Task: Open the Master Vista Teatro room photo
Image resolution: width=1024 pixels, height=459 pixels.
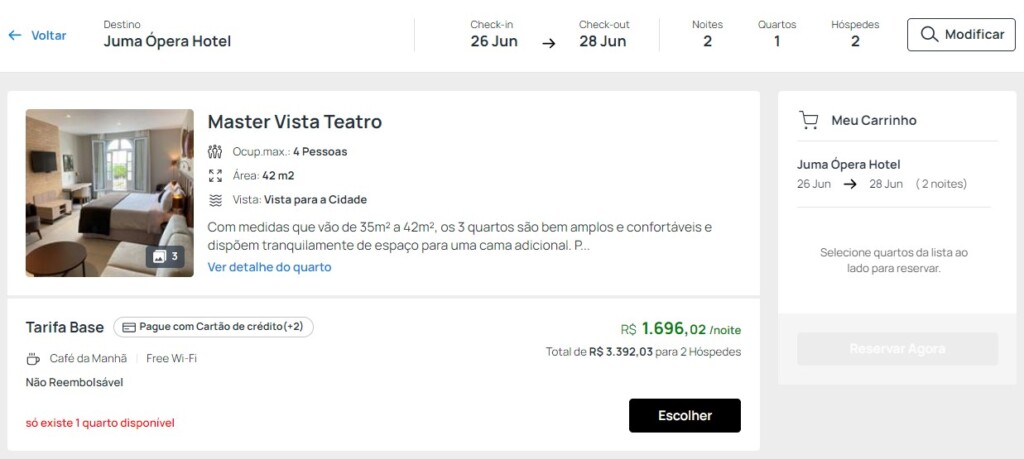Action: (x=109, y=192)
